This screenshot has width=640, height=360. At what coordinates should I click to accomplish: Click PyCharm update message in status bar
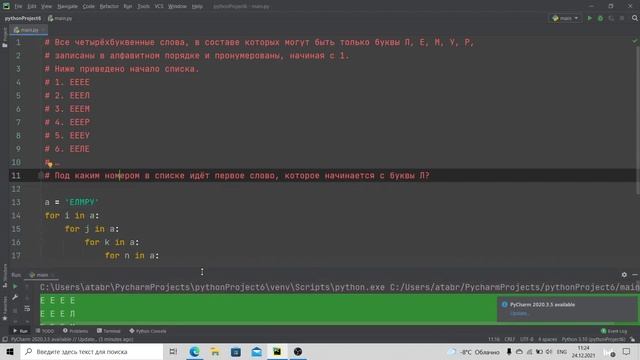coord(72,339)
